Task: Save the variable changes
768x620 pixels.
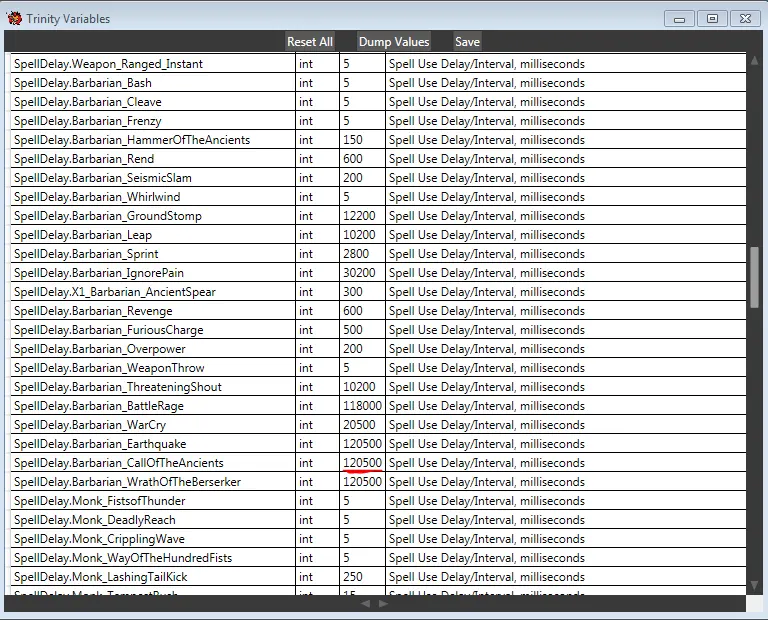Action: 467,42
